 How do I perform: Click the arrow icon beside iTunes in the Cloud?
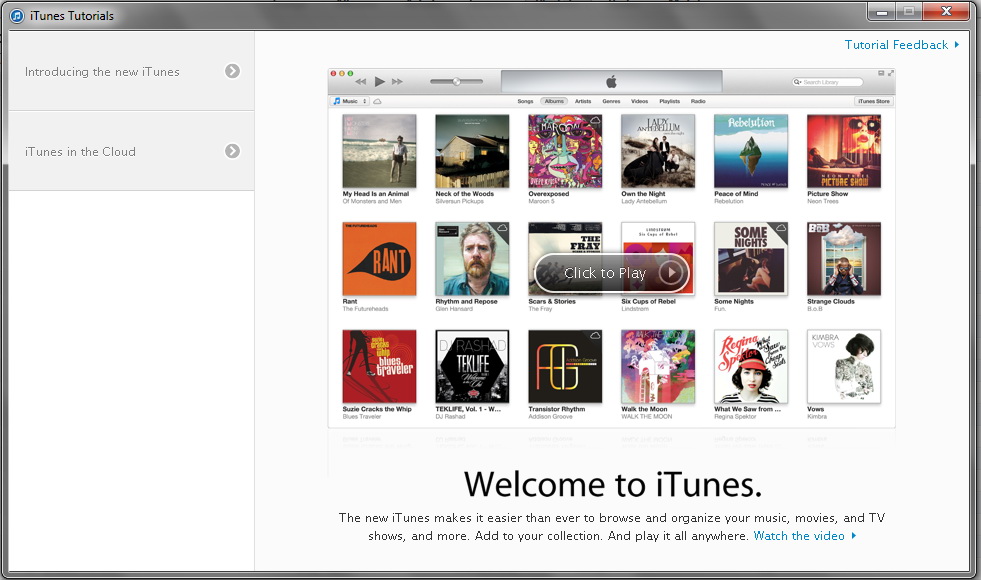pos(232,151)
